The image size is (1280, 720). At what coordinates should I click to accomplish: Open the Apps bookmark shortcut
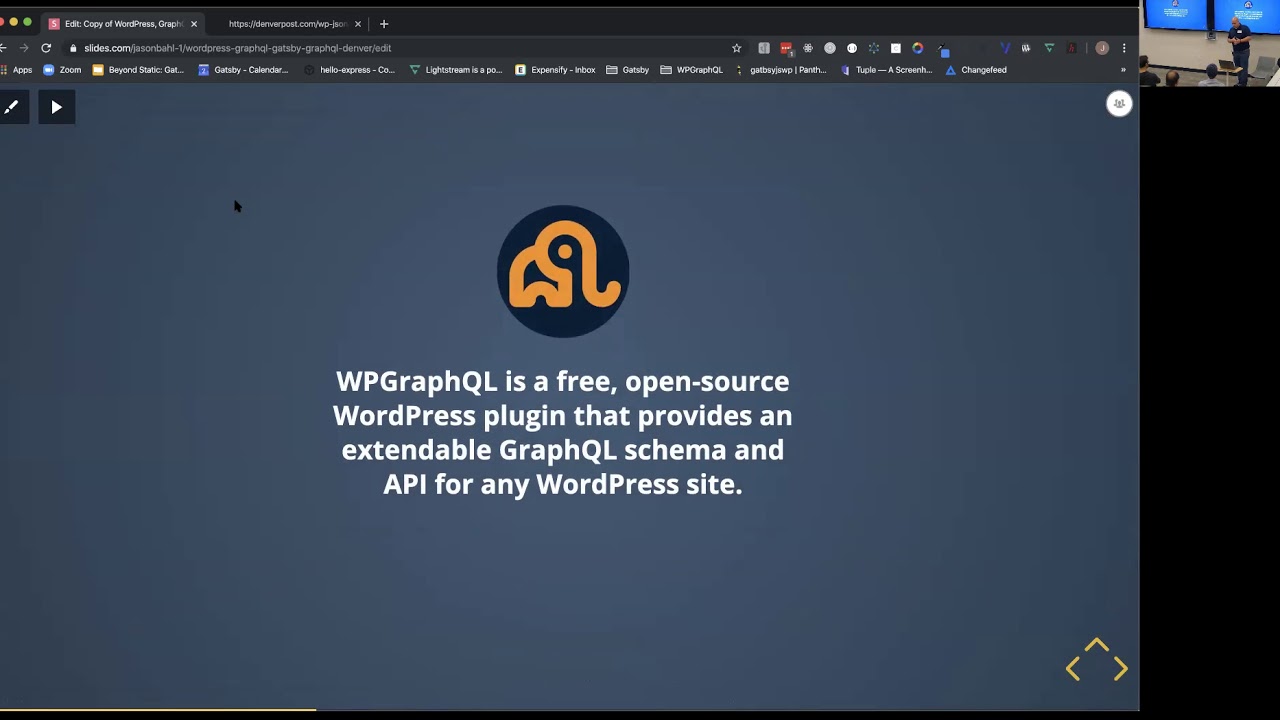pyautogui.click(x=17, y=70)
